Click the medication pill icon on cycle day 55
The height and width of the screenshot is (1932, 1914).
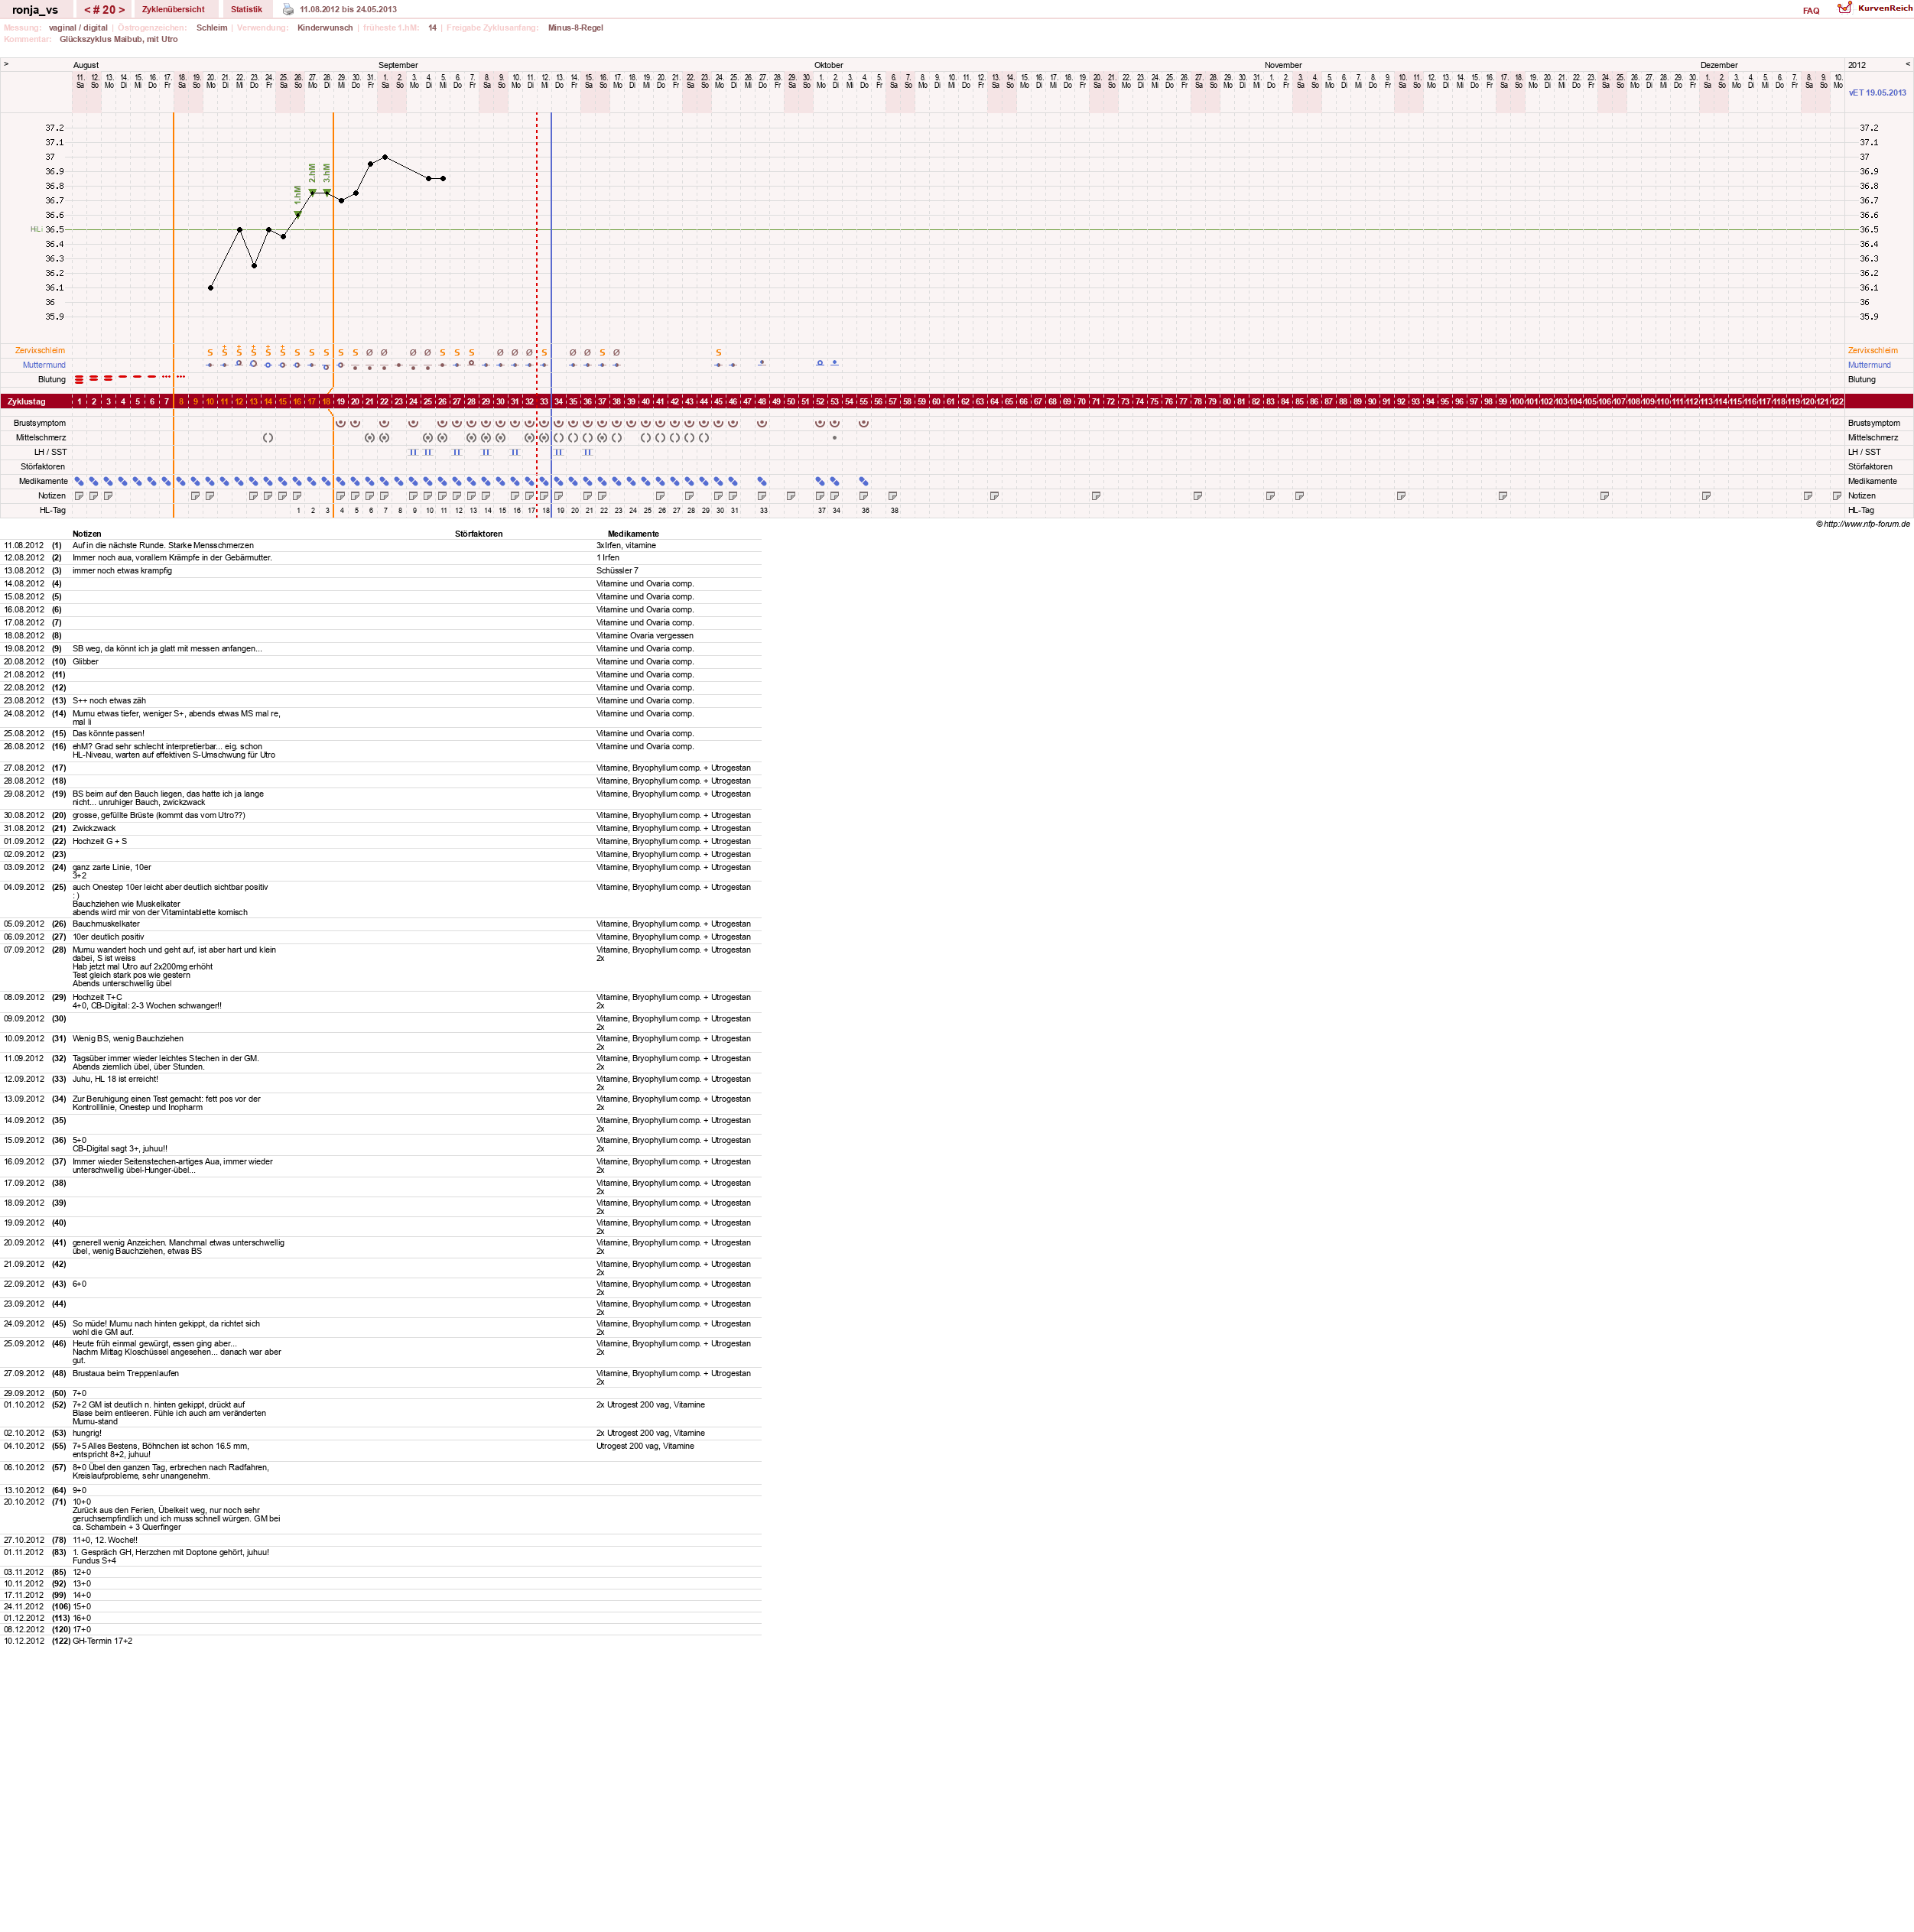[864, 482]
